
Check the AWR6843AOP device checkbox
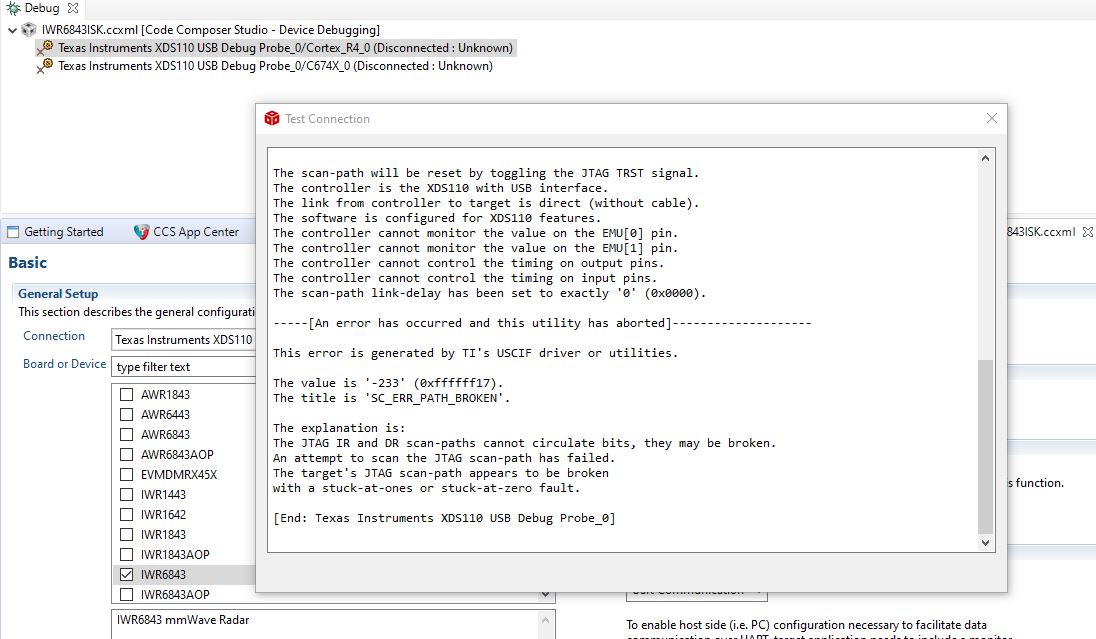click(127, 454)
